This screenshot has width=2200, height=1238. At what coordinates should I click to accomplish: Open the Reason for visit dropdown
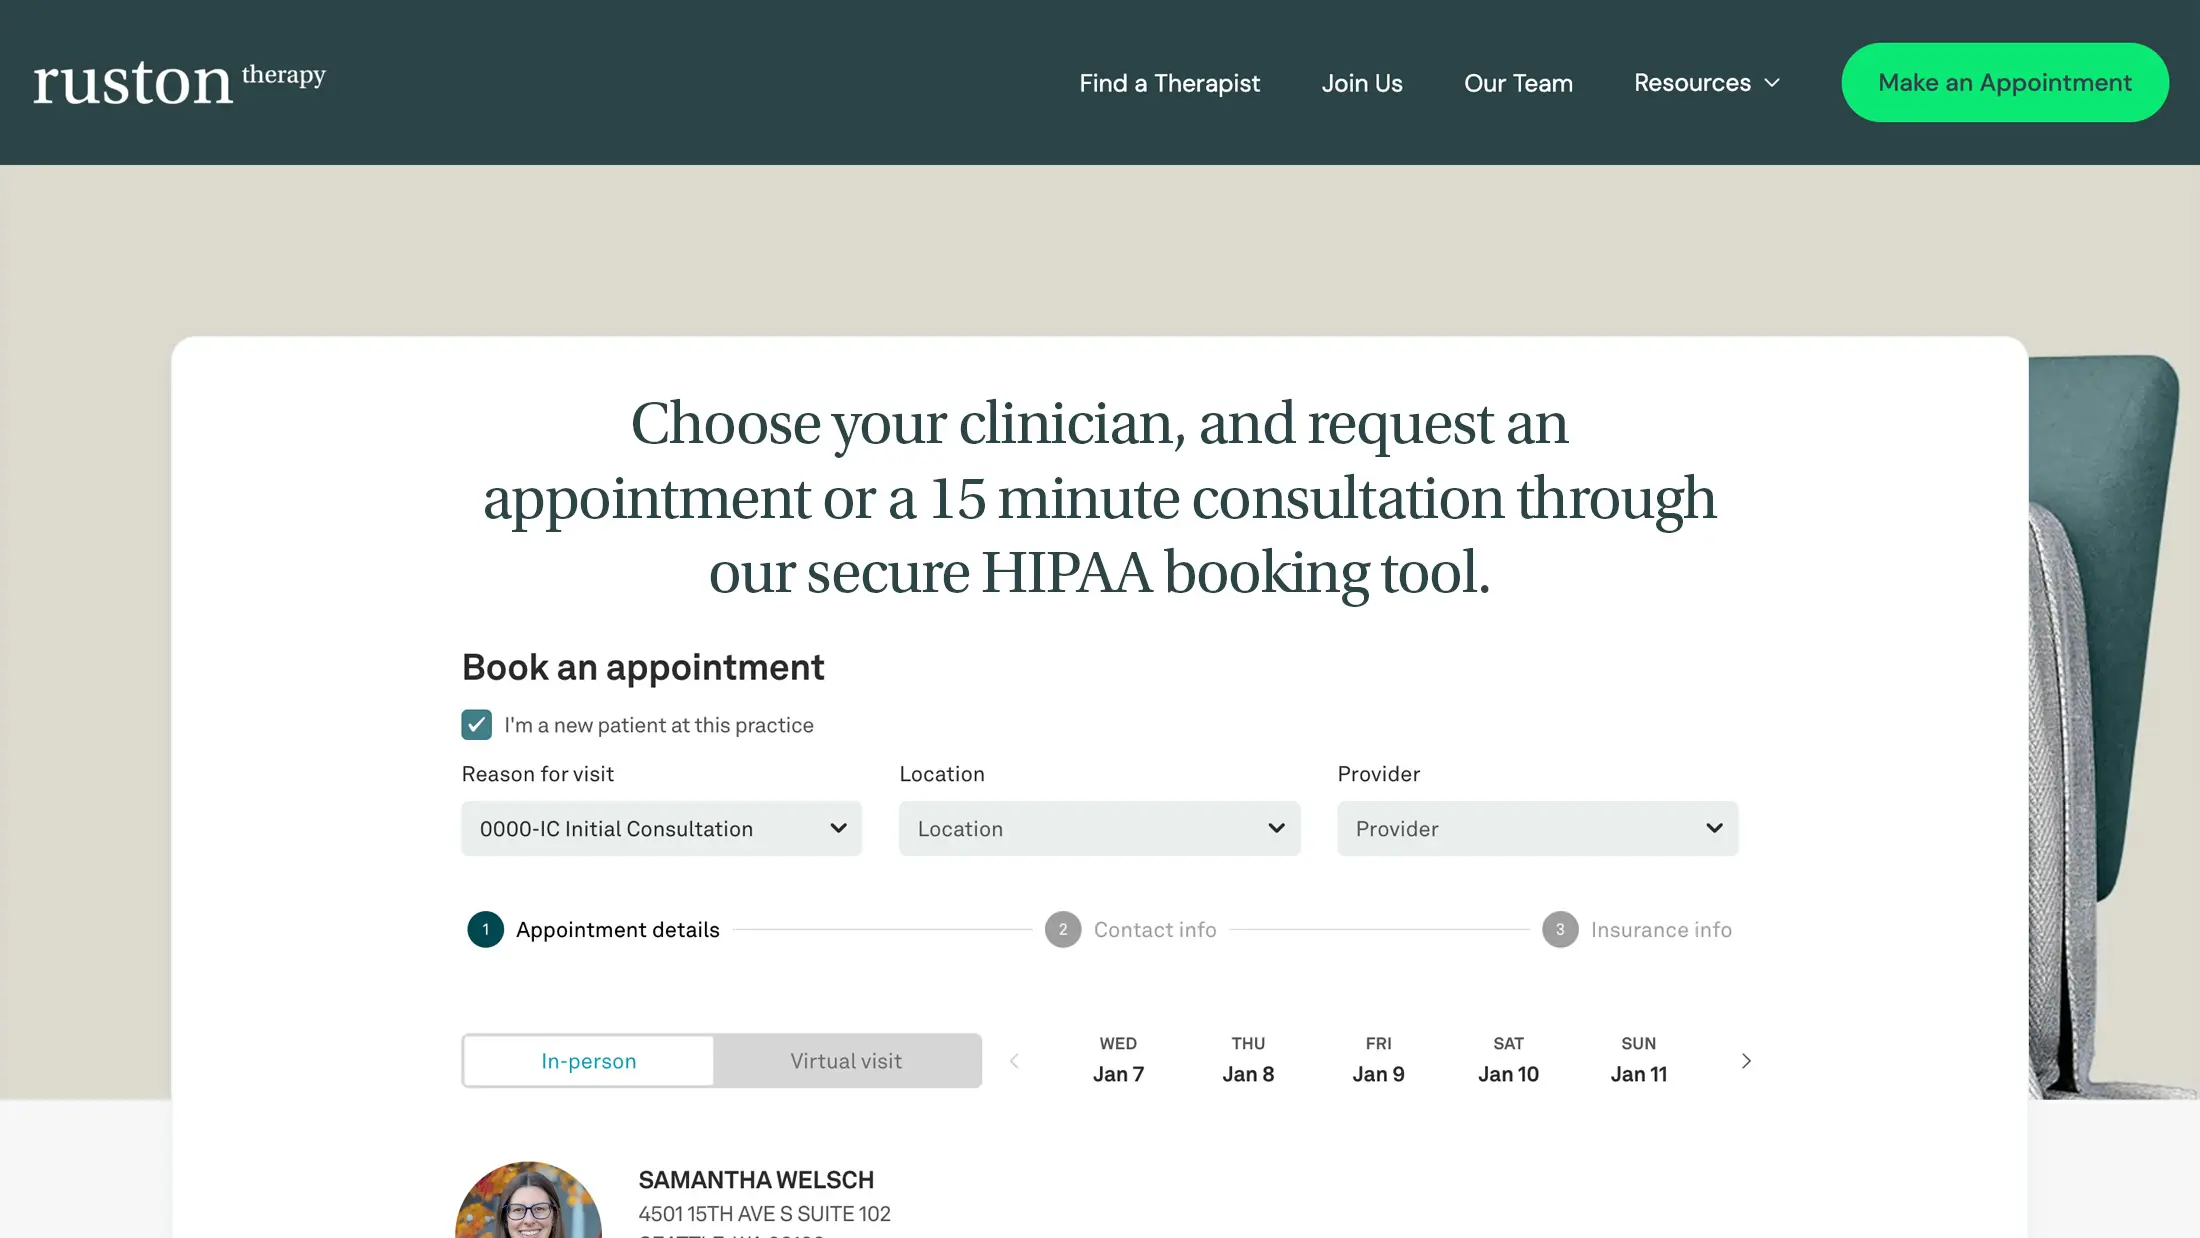pos(661,829)
